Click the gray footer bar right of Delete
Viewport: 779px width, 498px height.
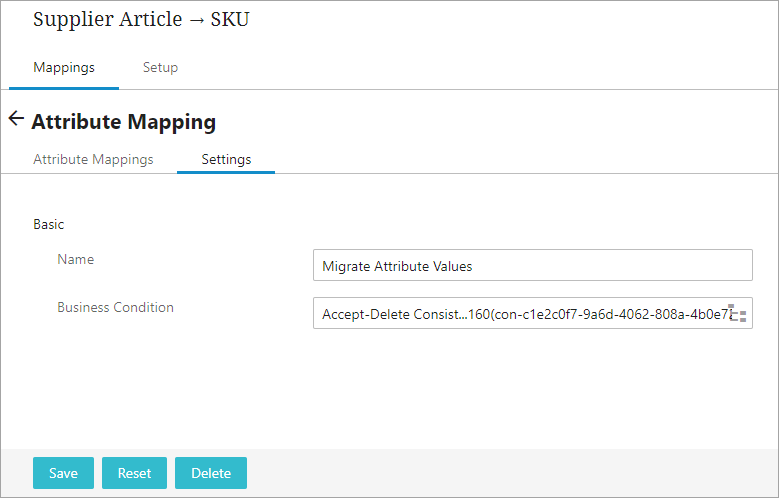pos(500,473)
